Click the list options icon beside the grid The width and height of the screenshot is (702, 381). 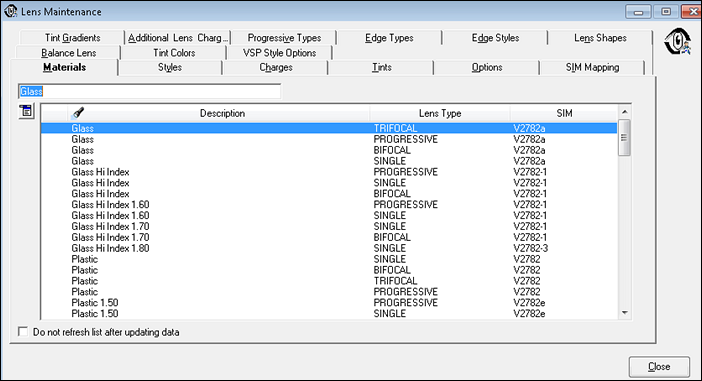click(x=26, y=111)
